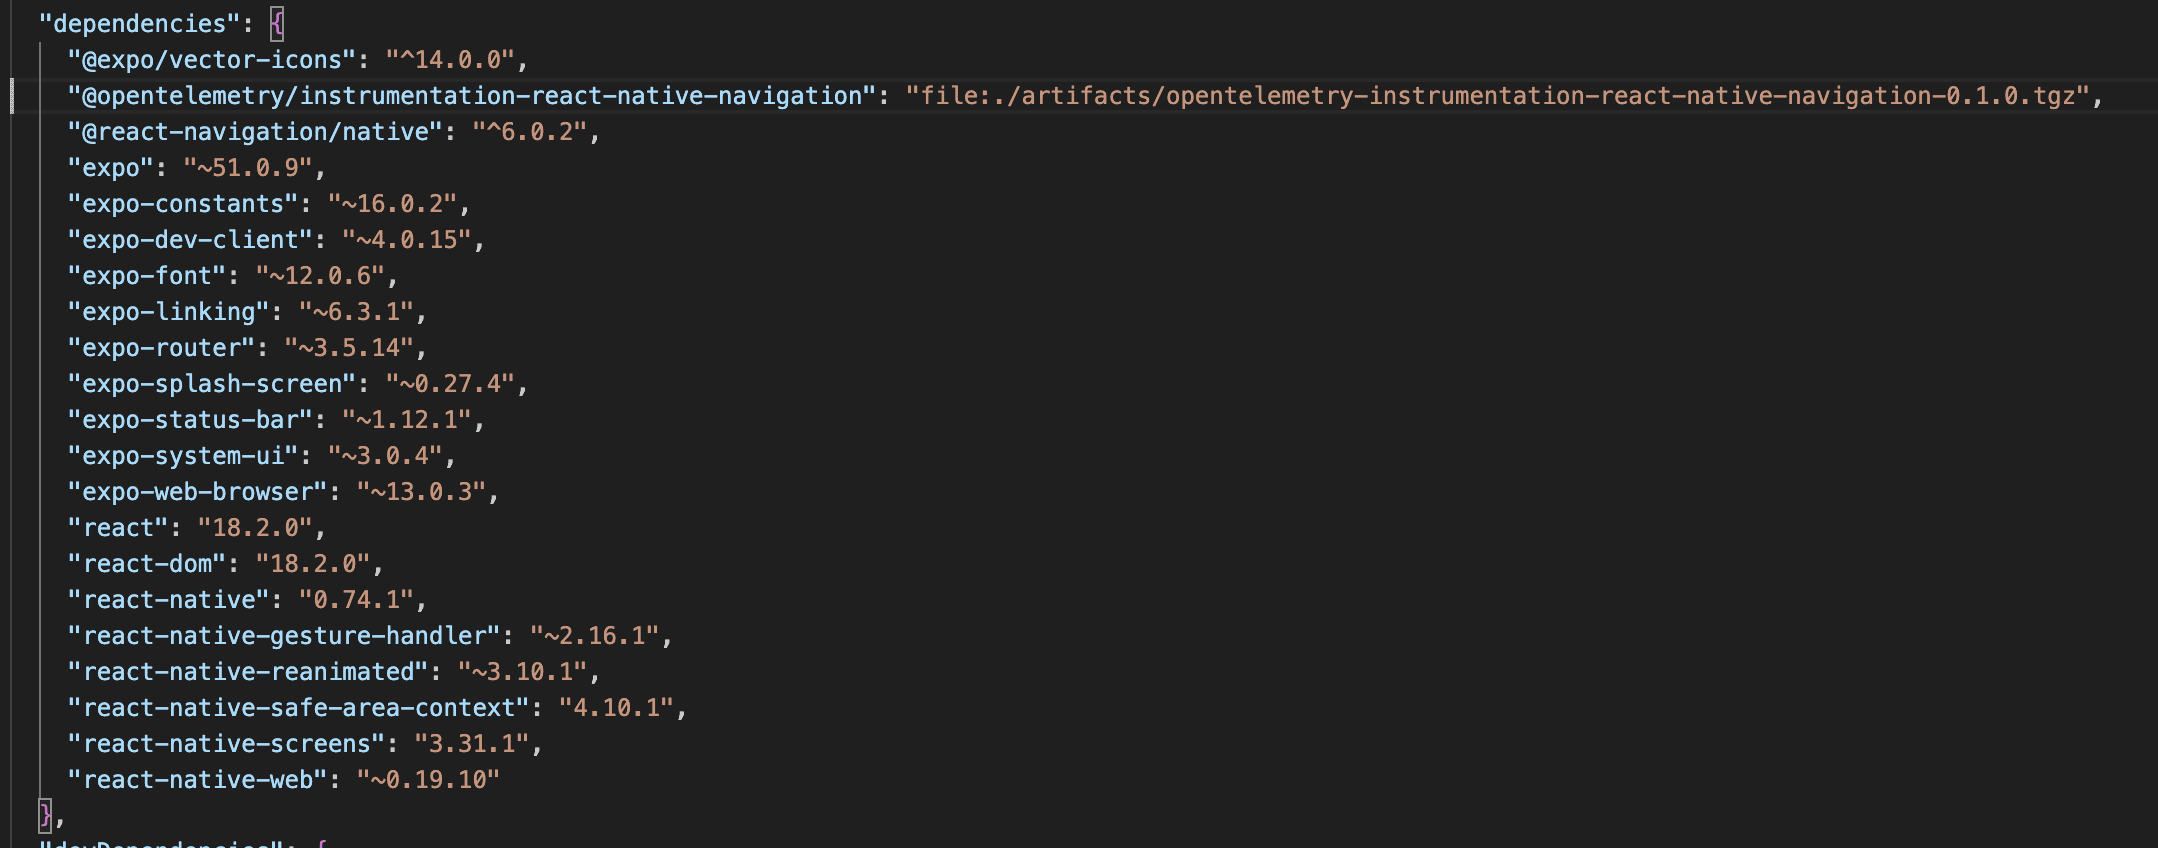Click the "react-native-web" version "~0.19.10"
The image size is (2158, 848).
(428, 780)
